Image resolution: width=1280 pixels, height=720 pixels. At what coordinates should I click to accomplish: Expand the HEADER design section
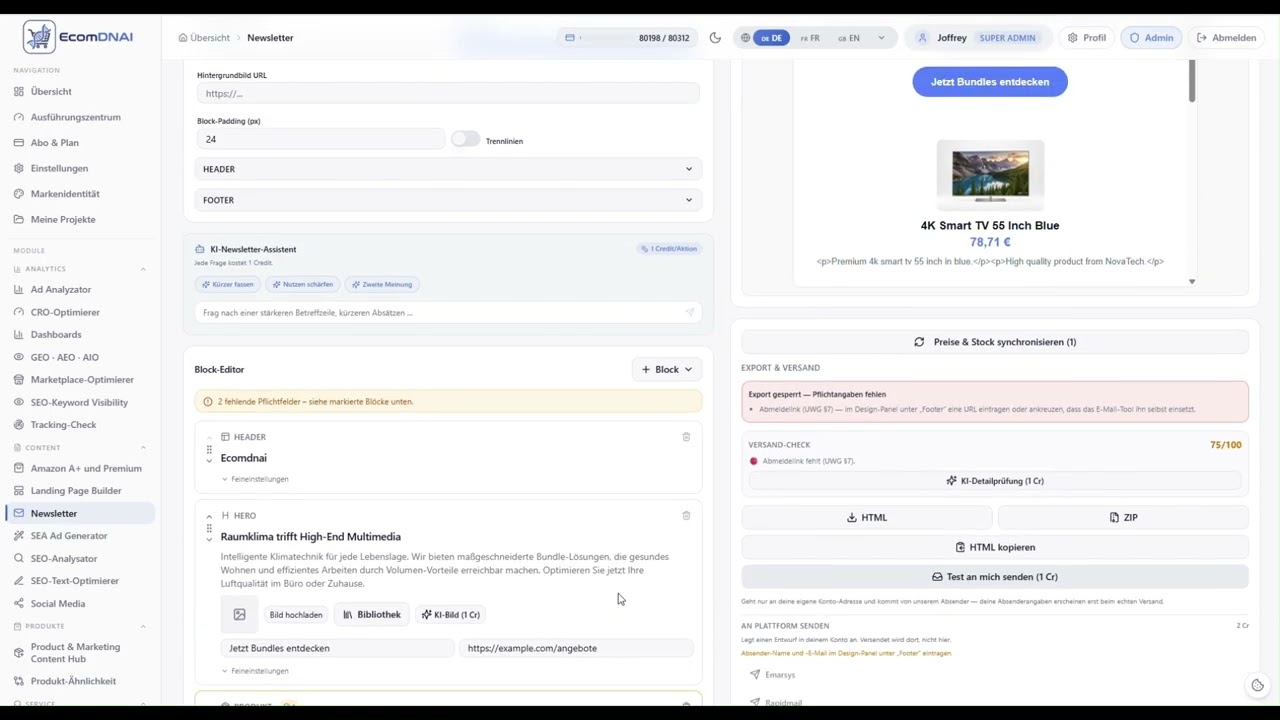coord(447,169)
